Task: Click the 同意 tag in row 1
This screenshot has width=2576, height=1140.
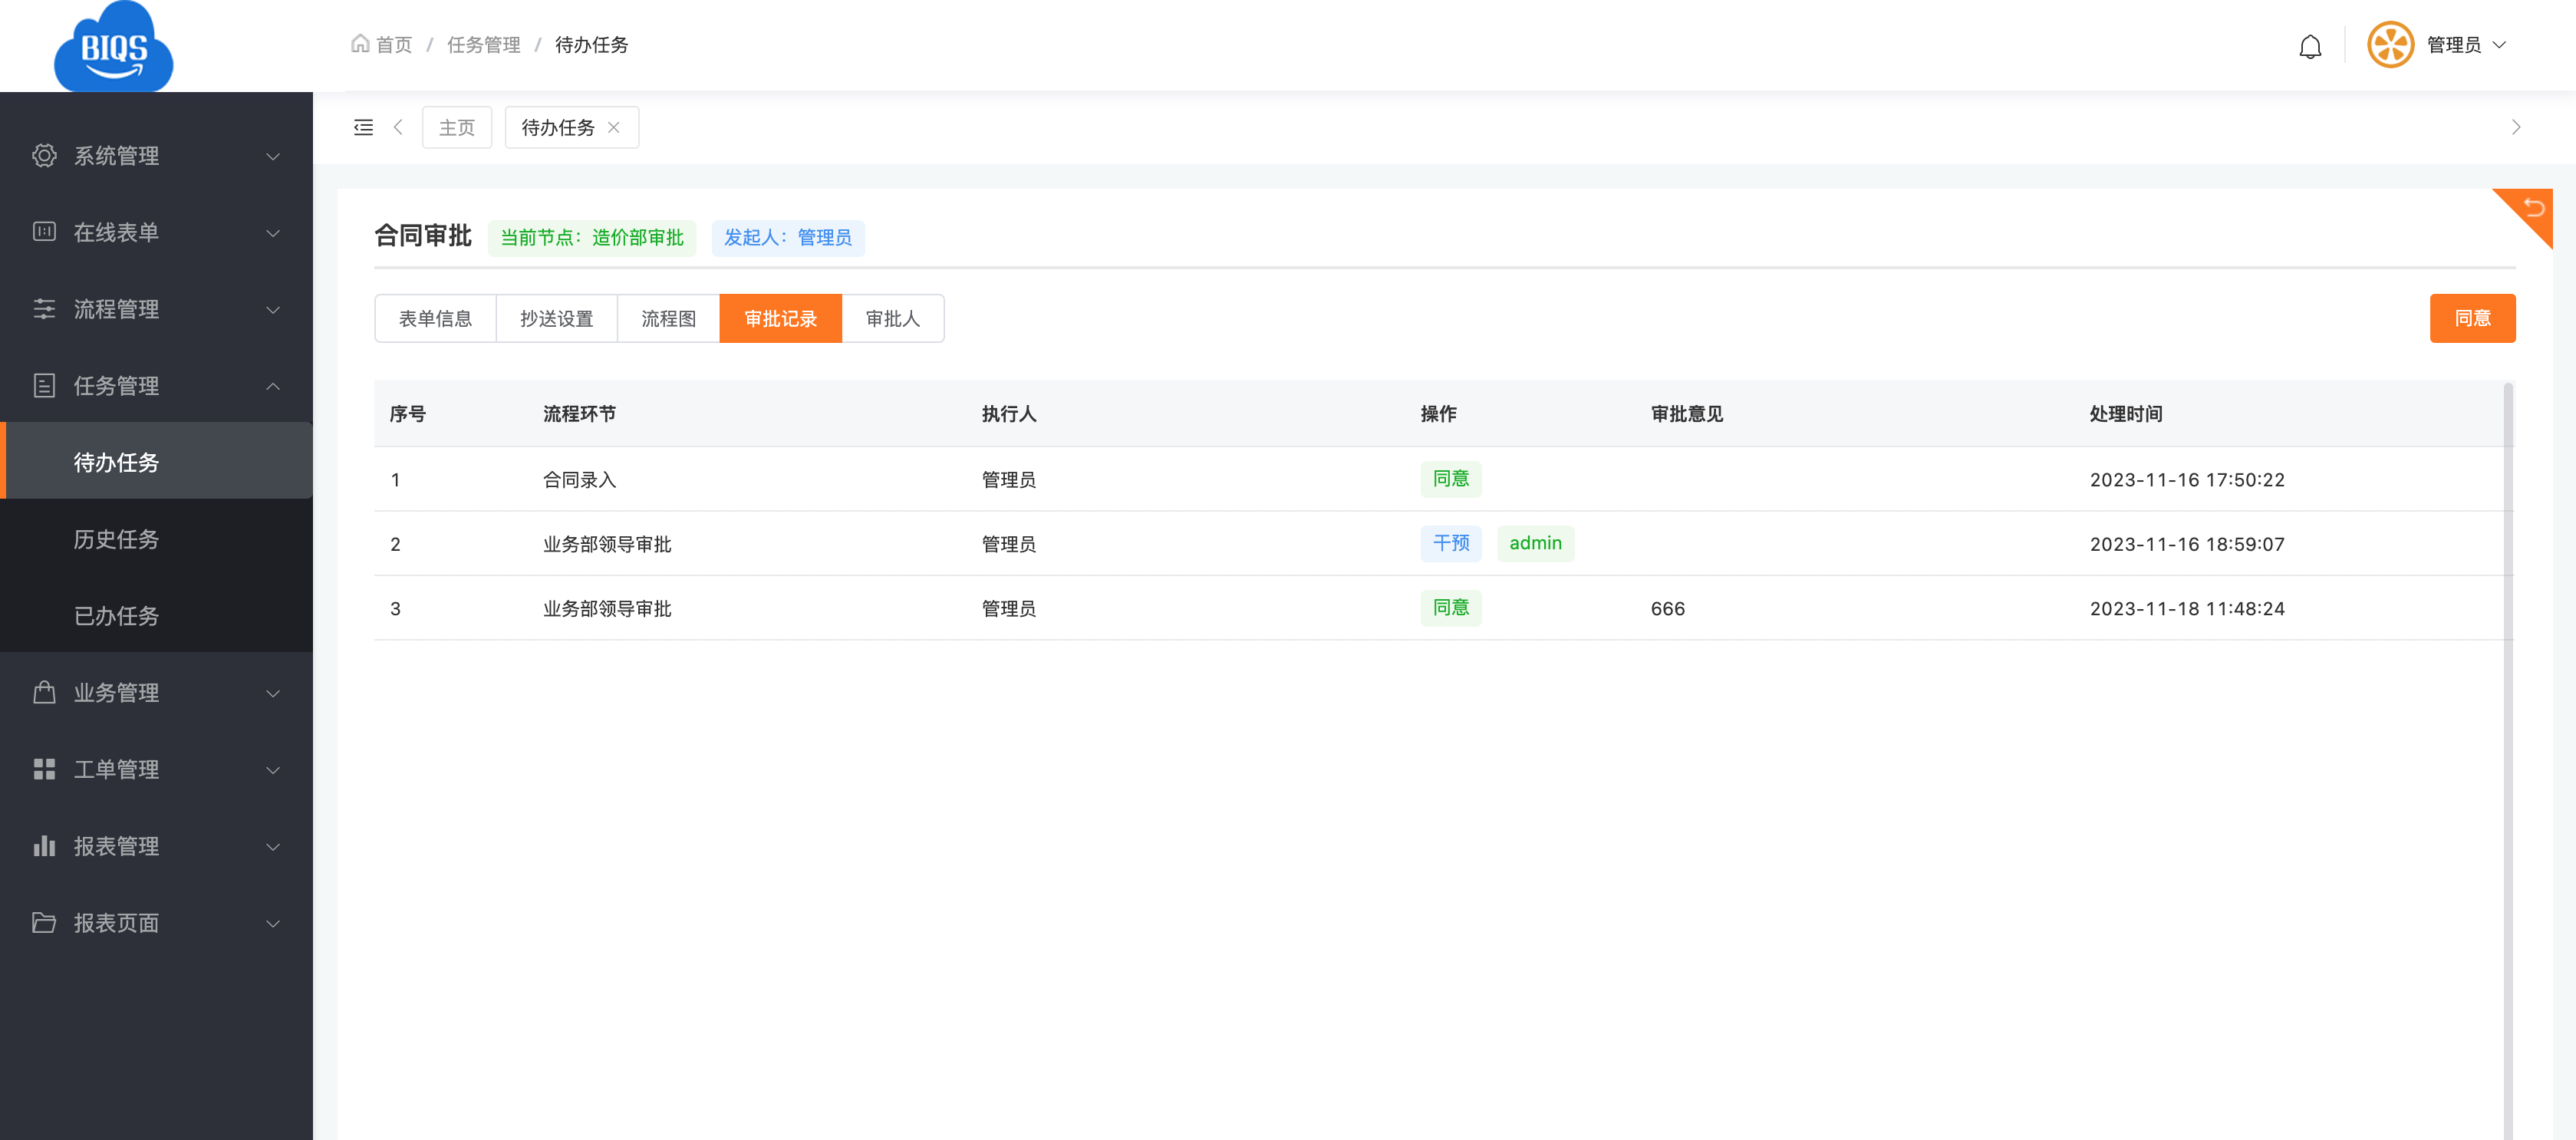Action: click(1451, 479)
